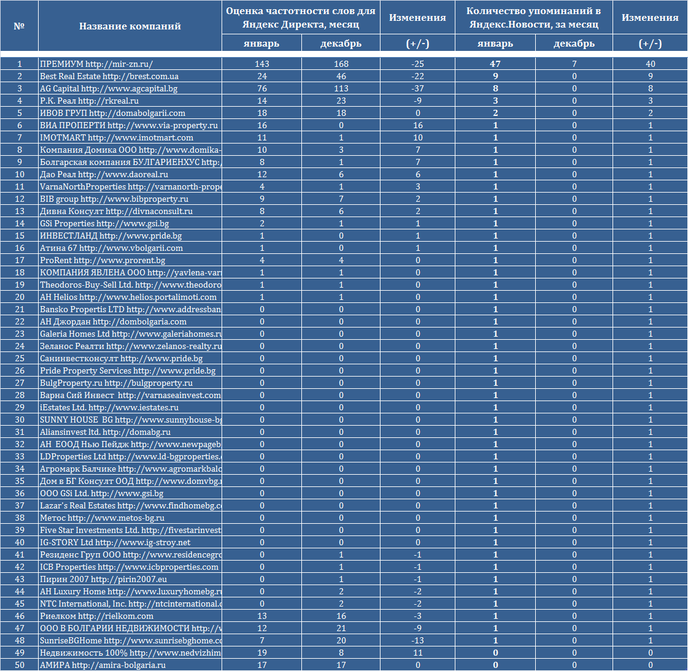Click the value 47 in ПРЕМИУМ row
Screen dimensions: 688x671
click(x=495, y=64)
